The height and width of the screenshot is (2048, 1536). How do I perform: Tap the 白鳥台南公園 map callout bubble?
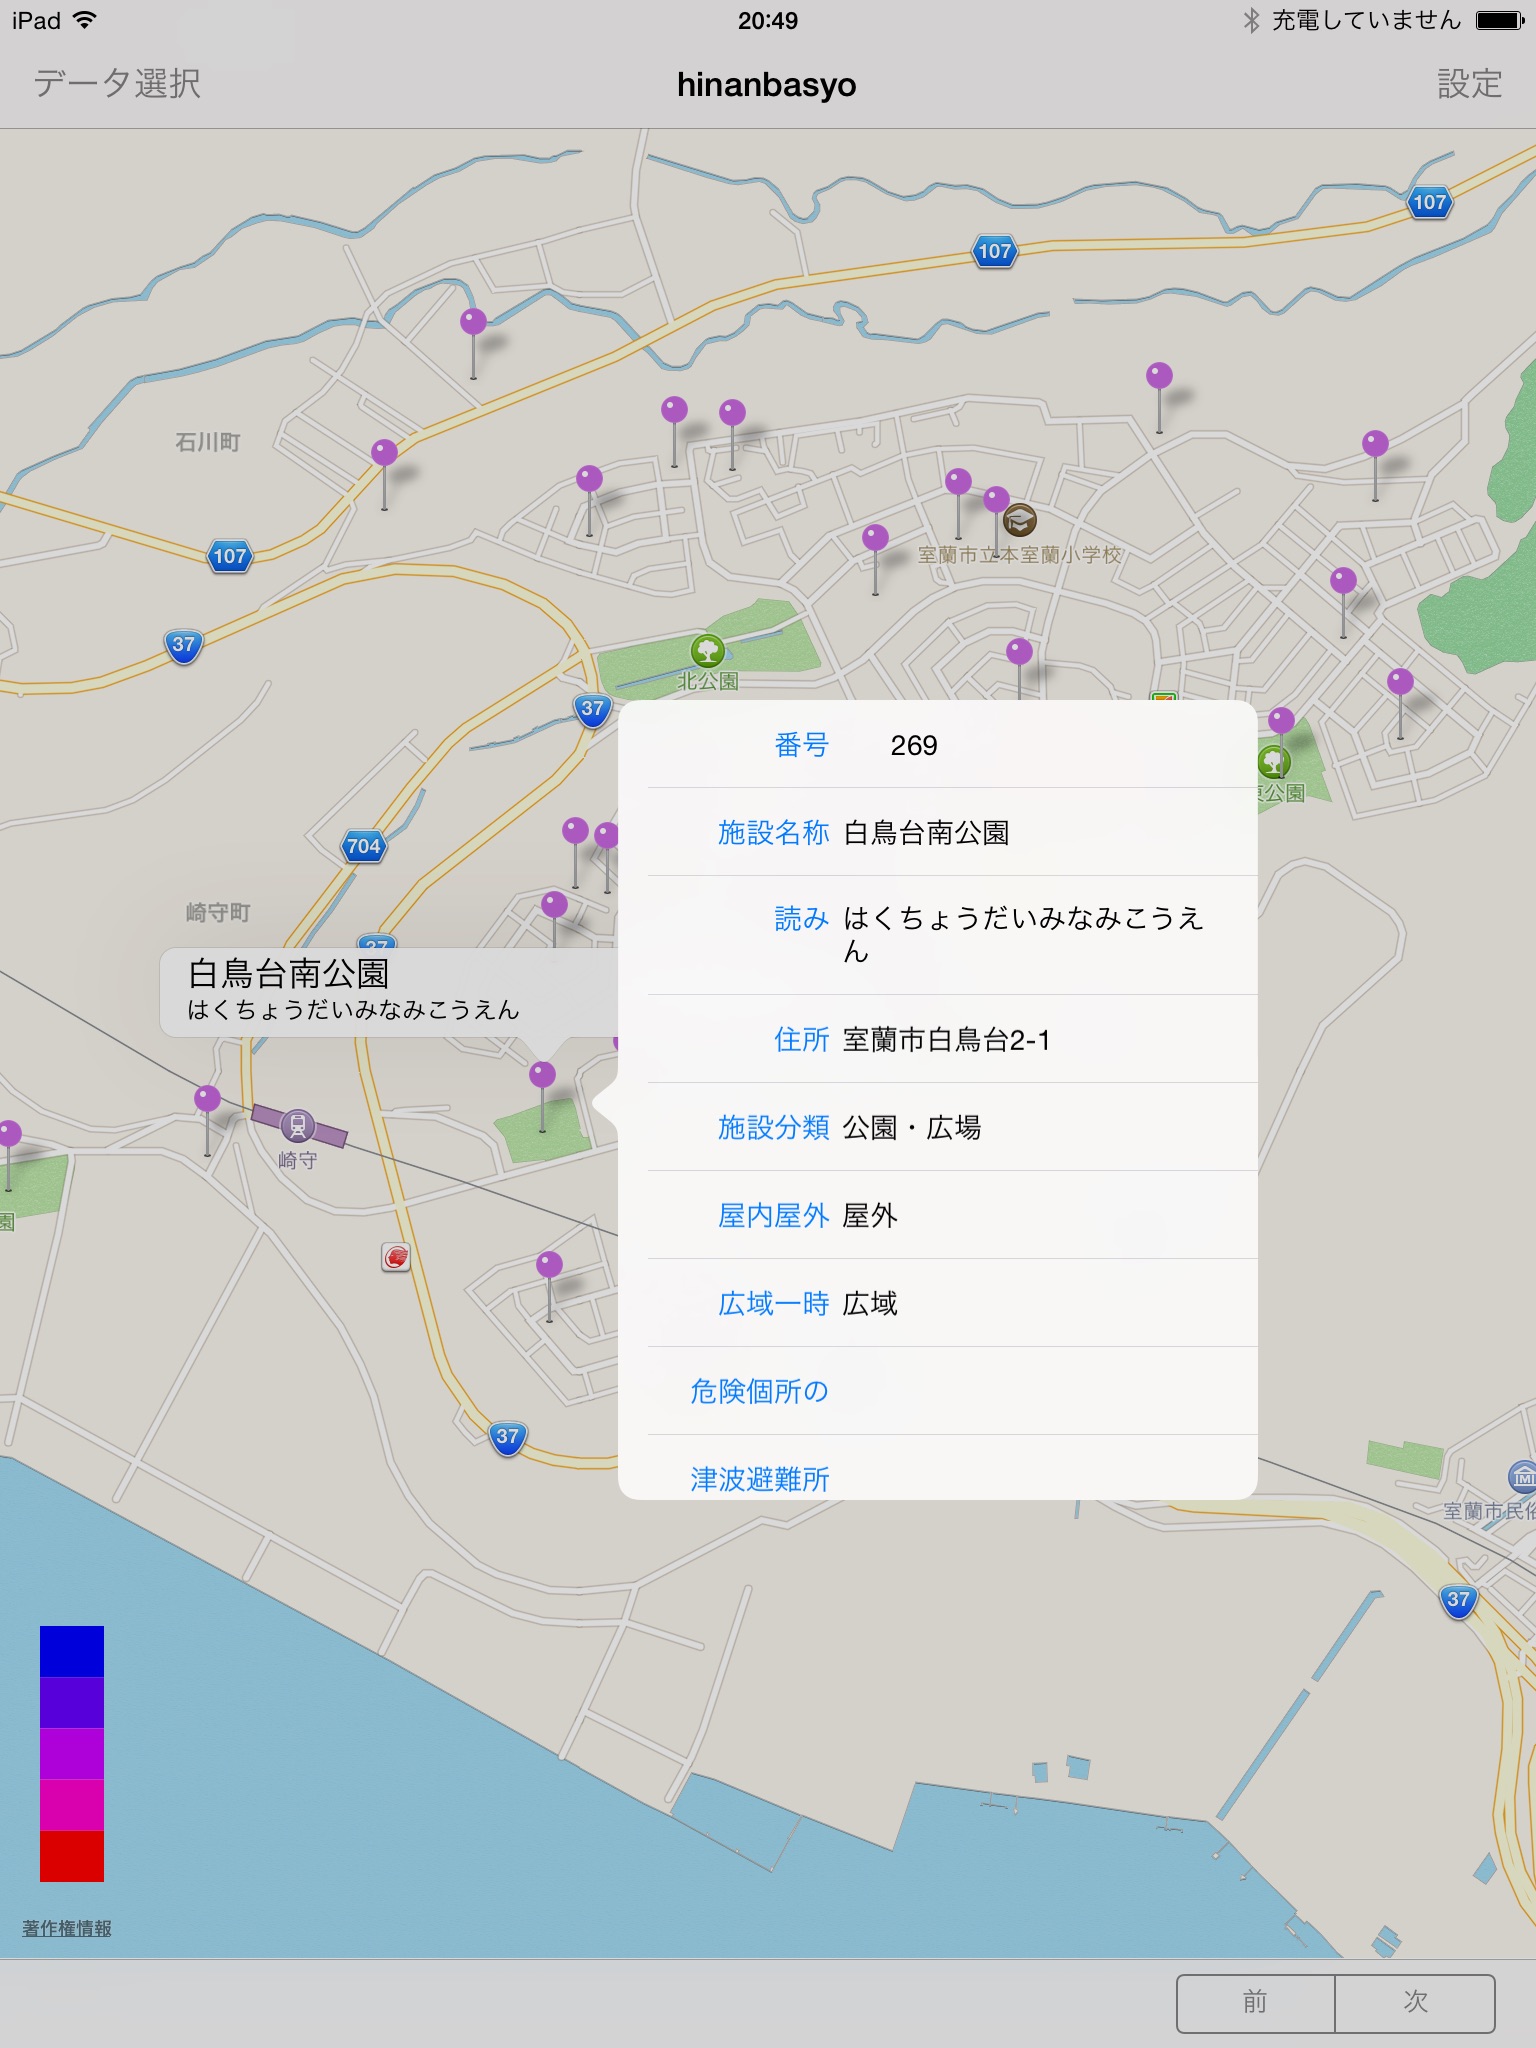(388, 992)
